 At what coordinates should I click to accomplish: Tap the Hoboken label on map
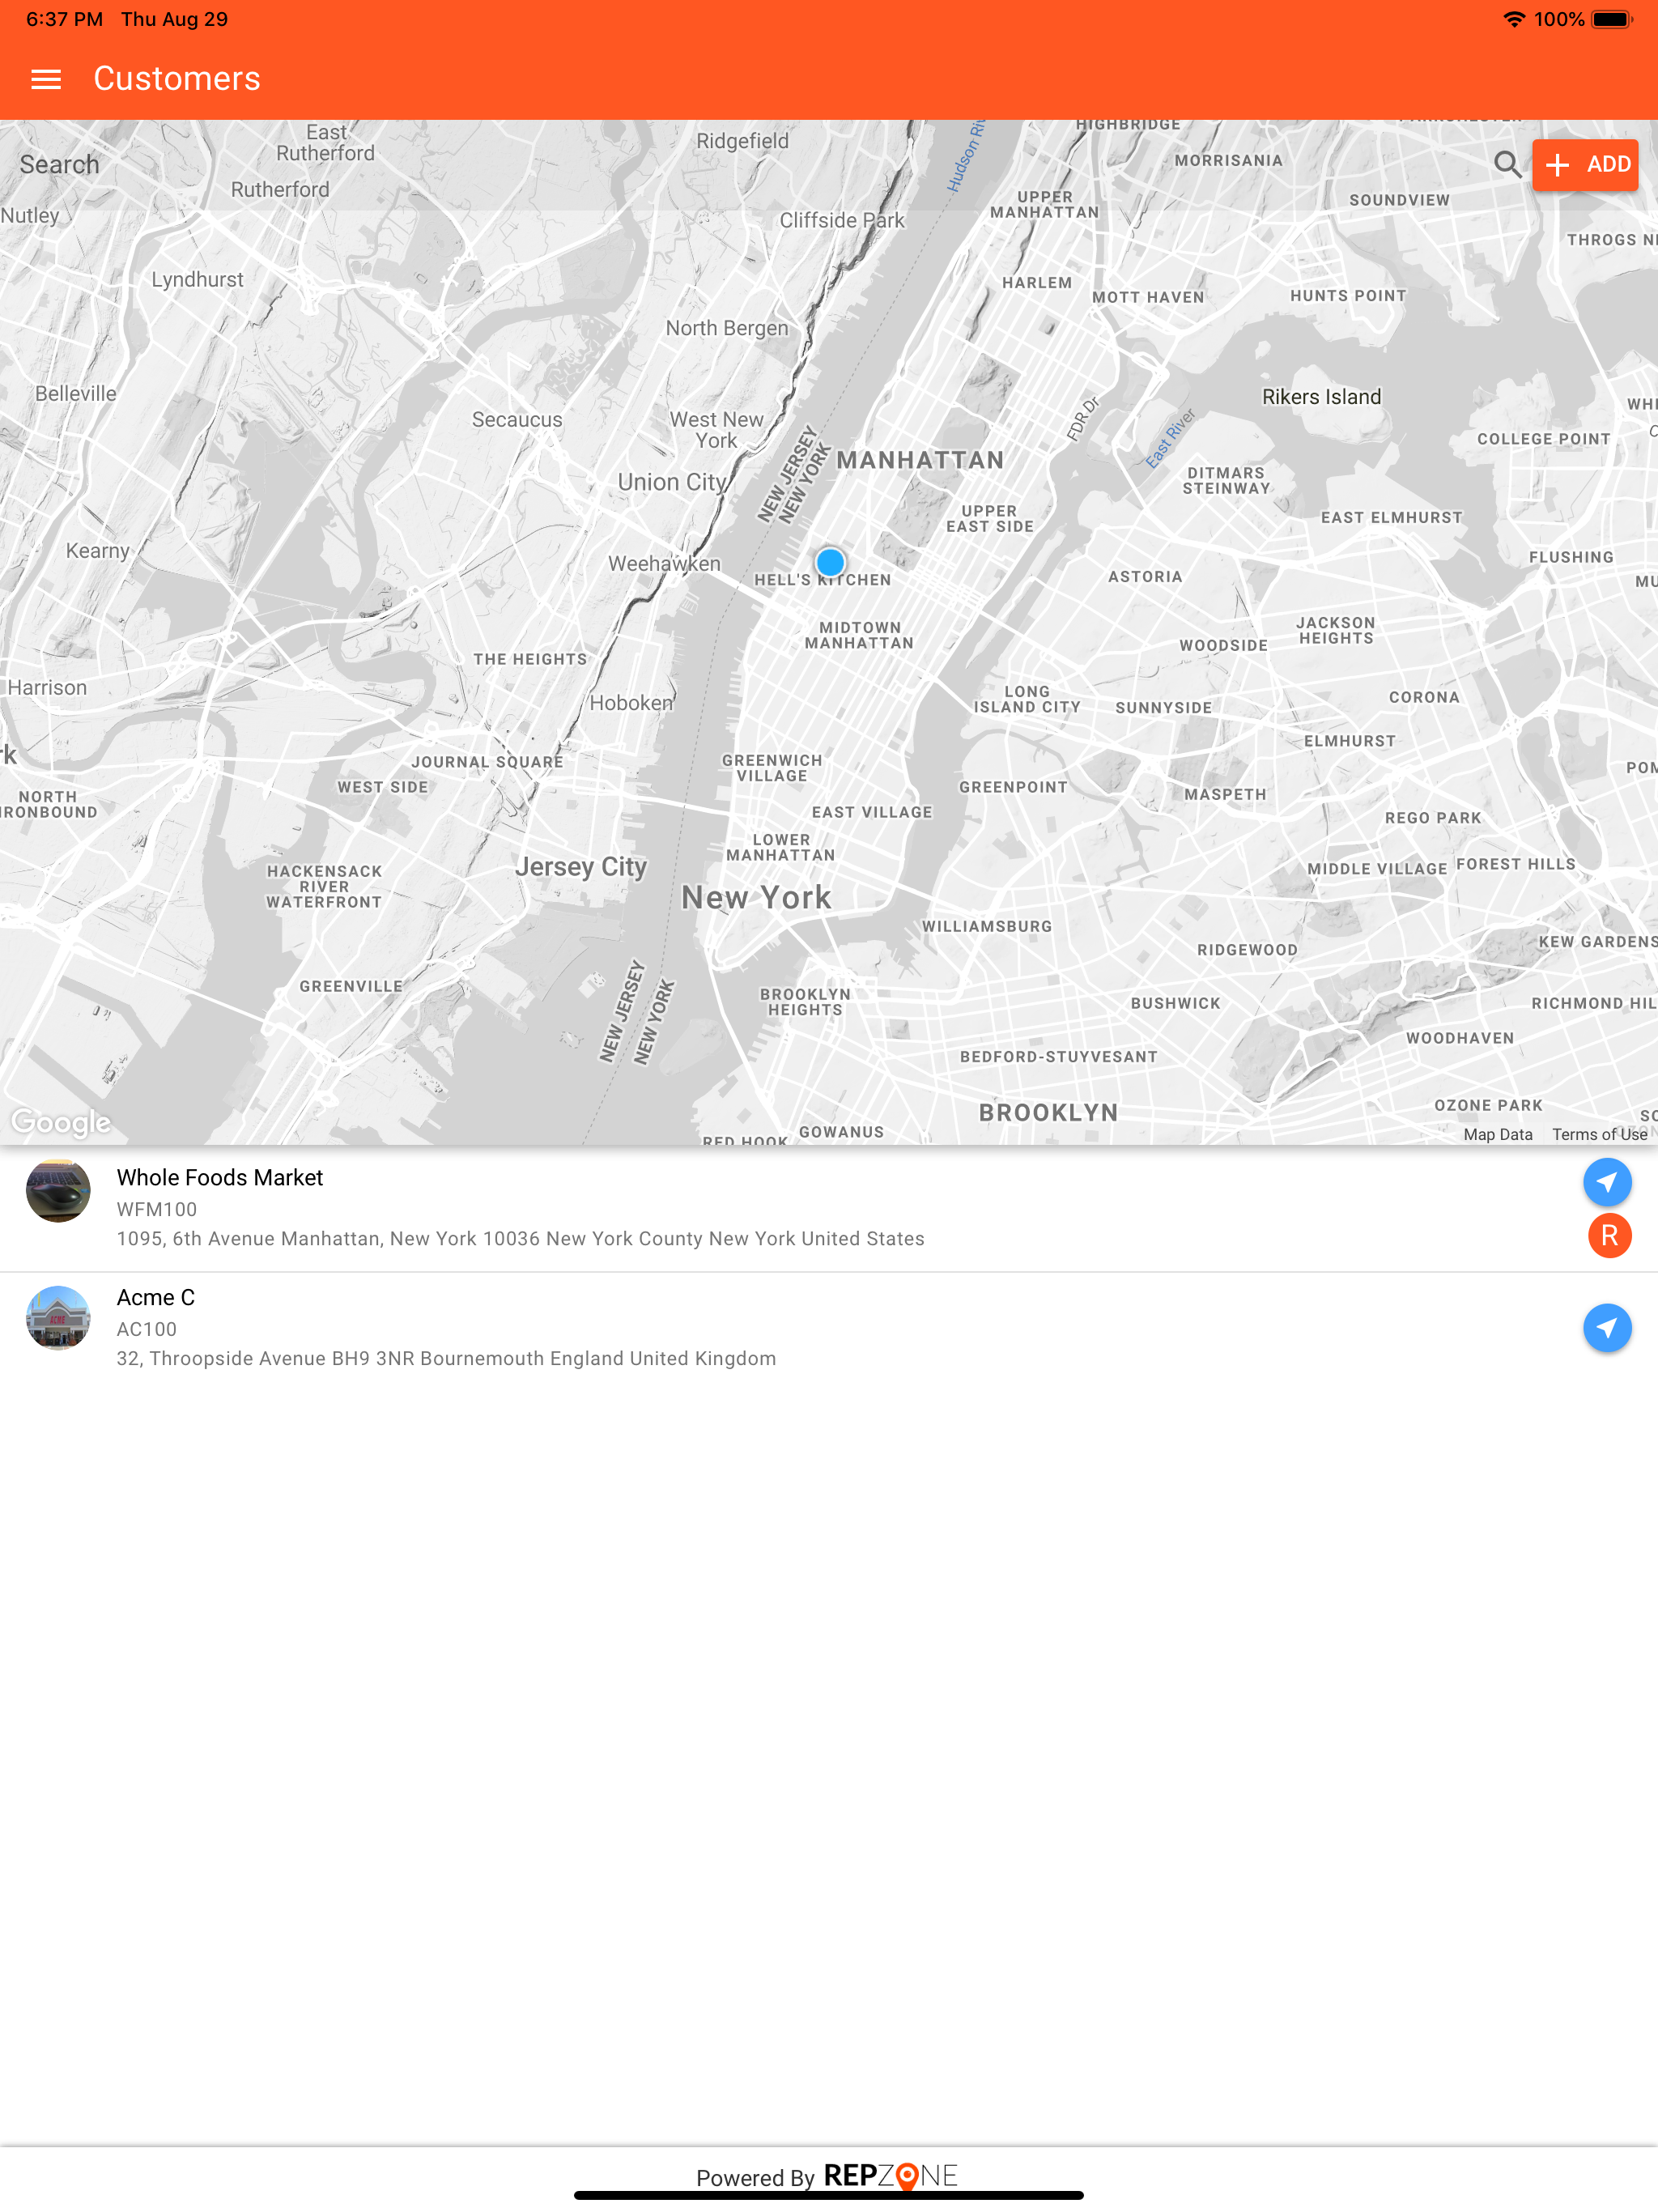(x=631, y=703)
